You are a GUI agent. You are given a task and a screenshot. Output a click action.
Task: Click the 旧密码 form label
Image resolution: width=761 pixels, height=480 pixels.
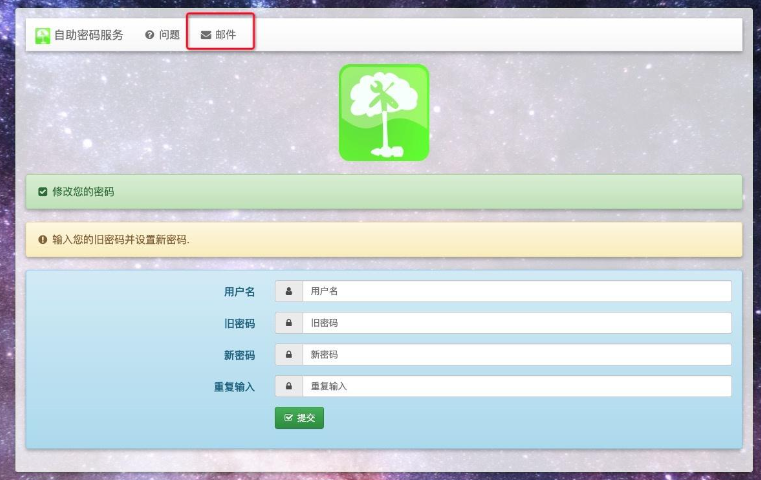click(239, 324)
